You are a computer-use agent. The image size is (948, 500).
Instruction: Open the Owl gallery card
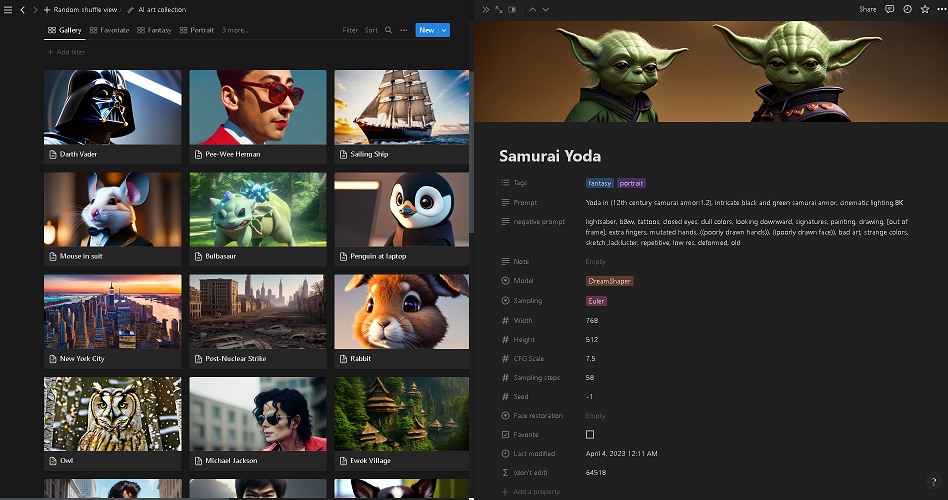click(x=112, y=423)
